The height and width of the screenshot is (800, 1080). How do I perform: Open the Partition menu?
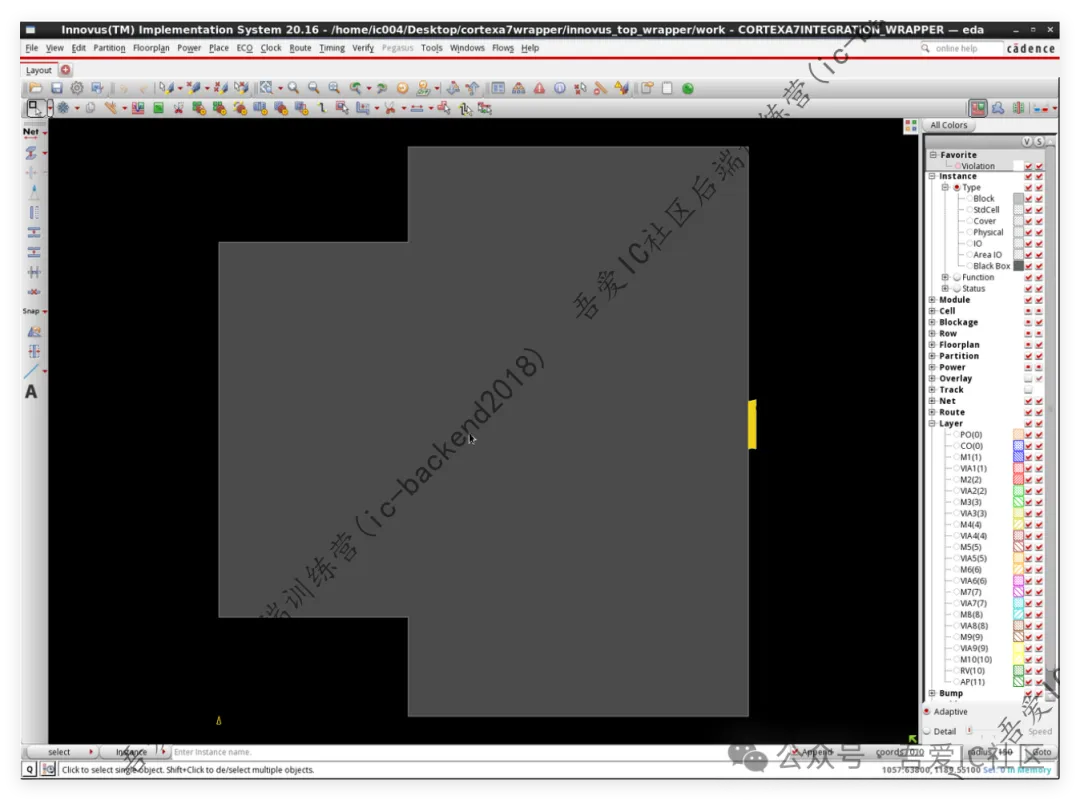click(110, 48)
